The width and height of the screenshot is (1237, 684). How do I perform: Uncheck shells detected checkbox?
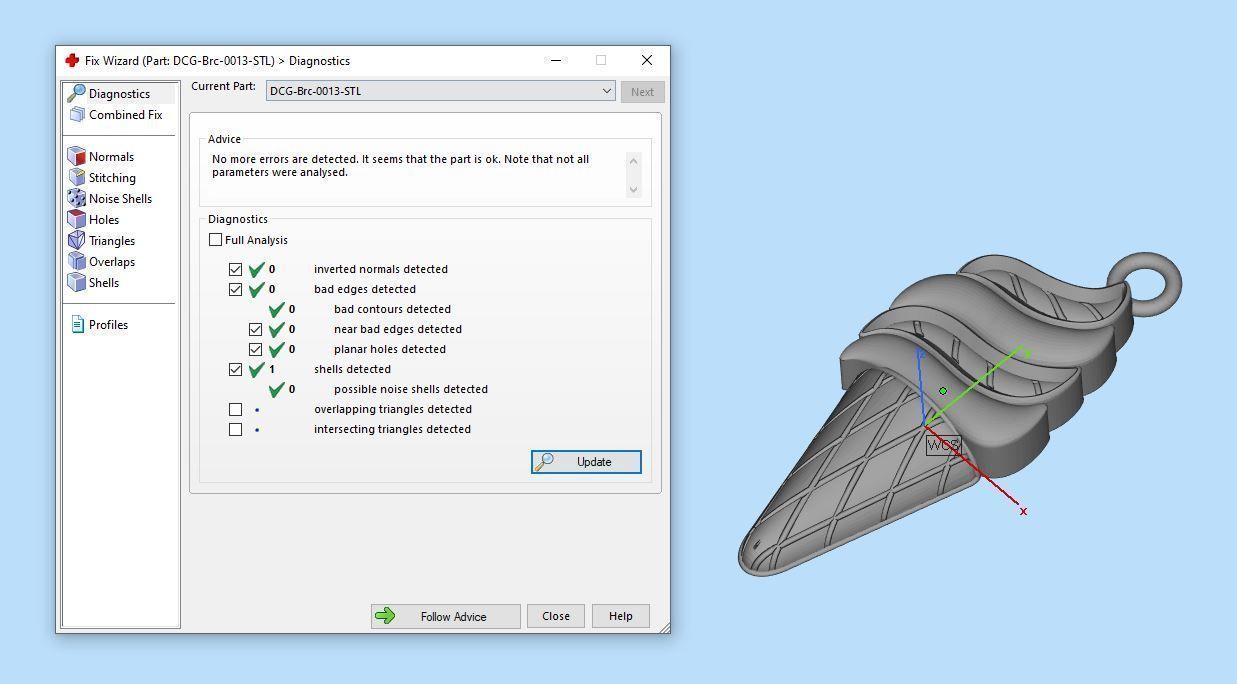(235, 369)
